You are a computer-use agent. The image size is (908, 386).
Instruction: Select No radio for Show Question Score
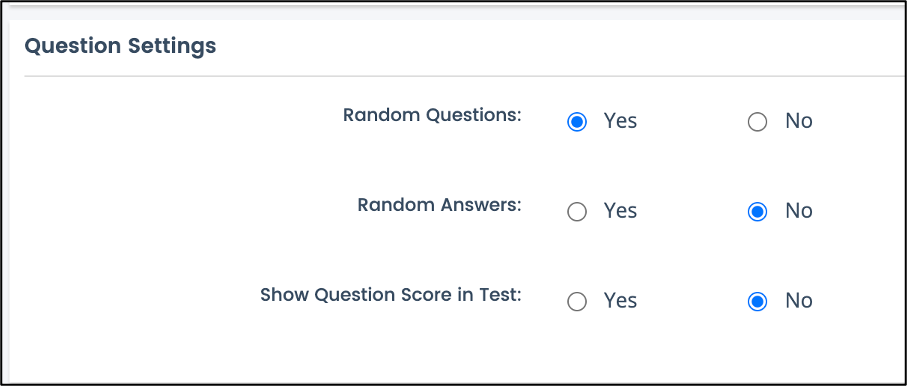point(757,302)
